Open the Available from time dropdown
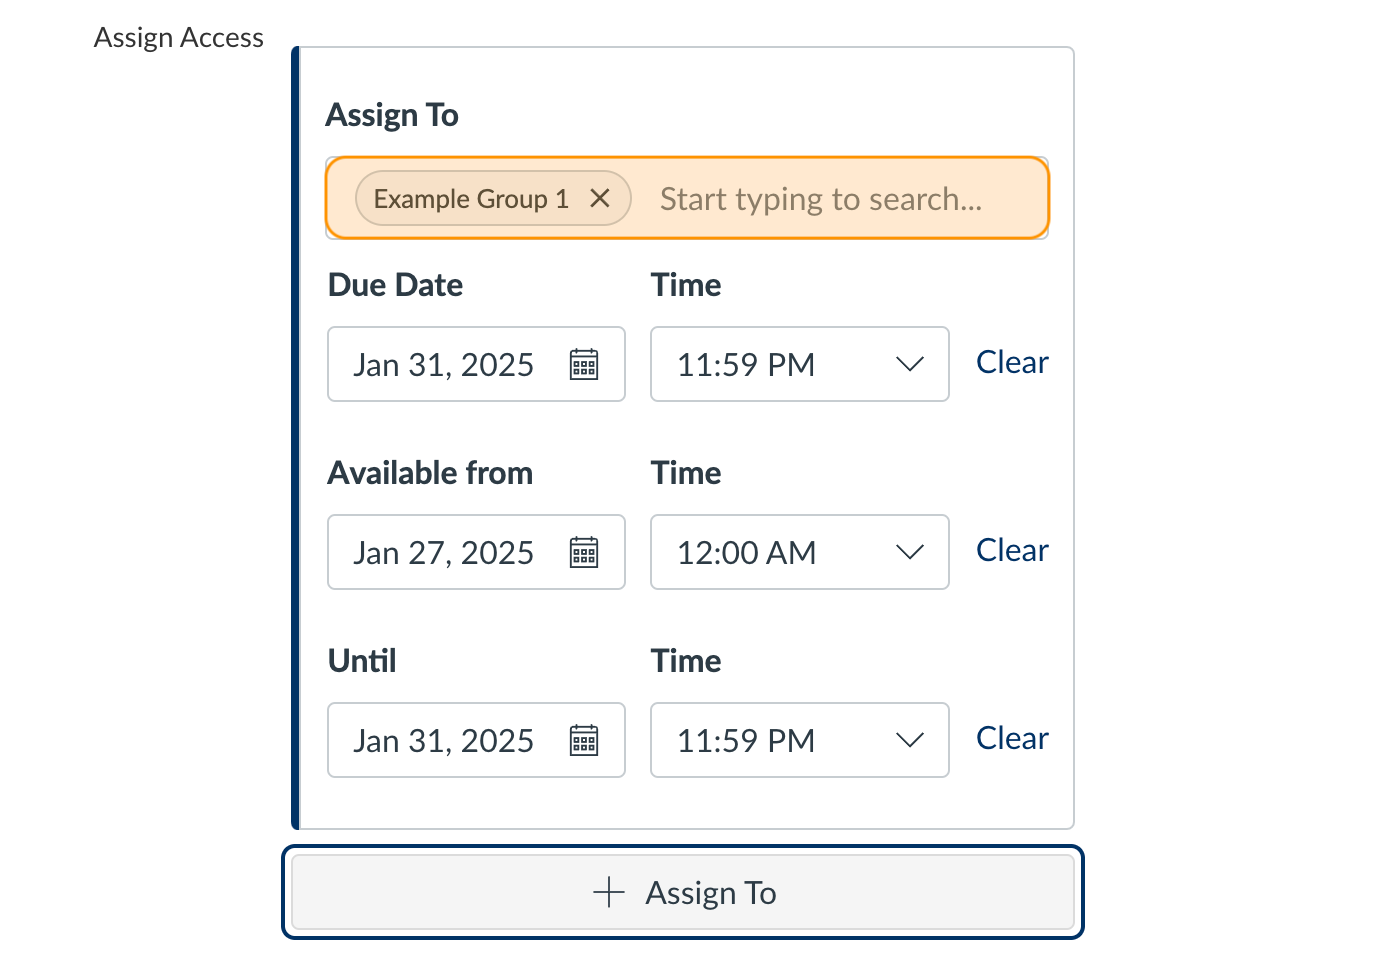The height and width of the screenshot is (969, 1390). pos(910,552)
